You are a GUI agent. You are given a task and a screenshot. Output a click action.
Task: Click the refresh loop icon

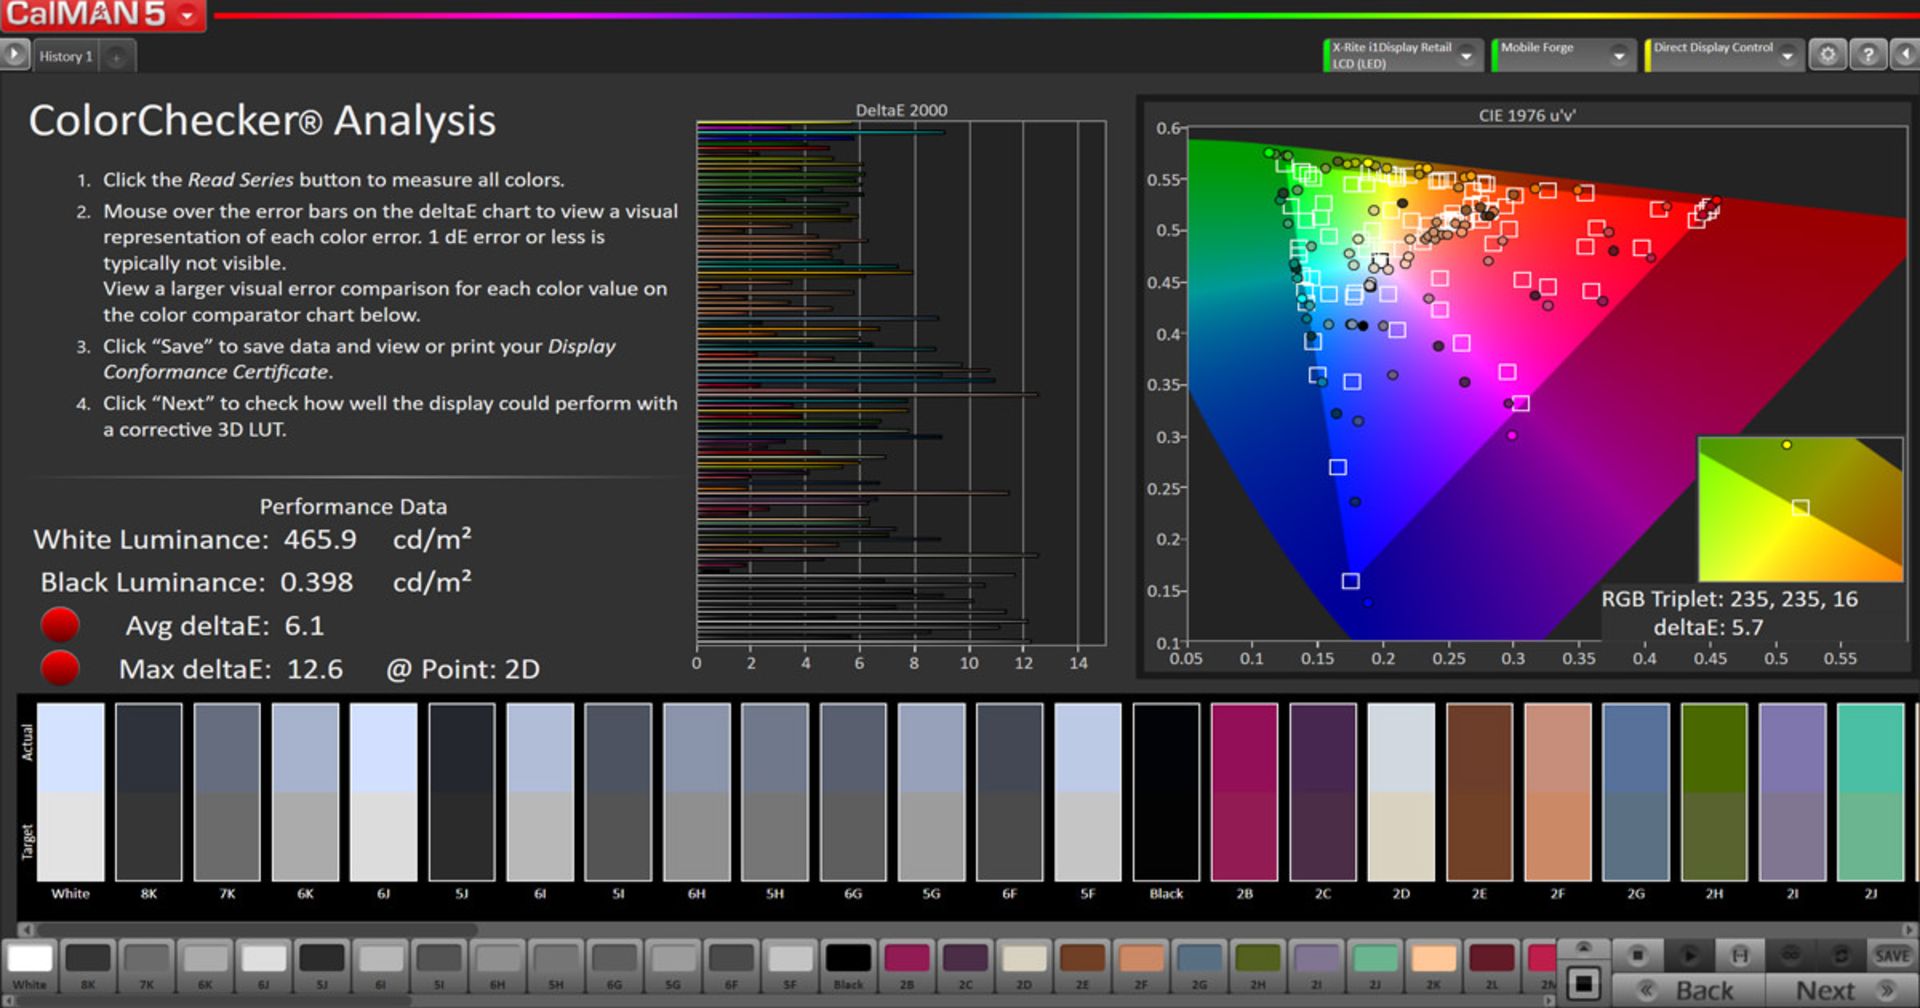pos(1841,955)
